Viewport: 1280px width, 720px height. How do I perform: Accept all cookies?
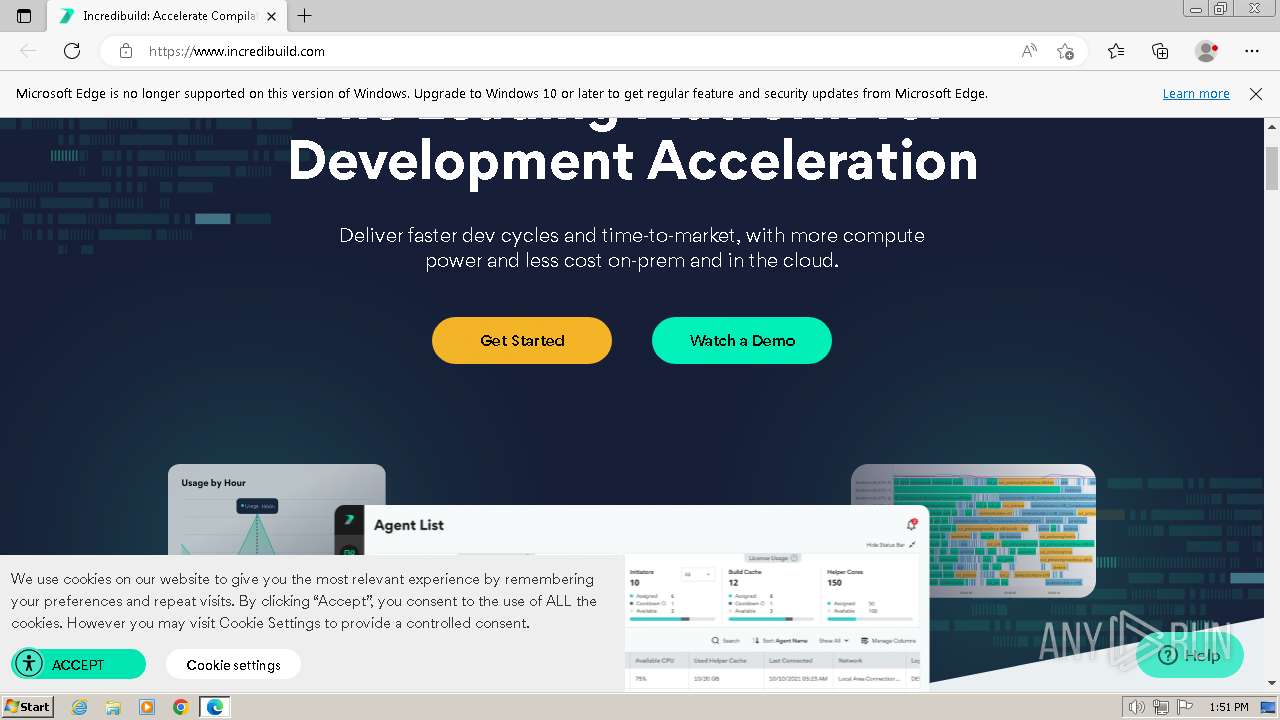coord(78,665)
